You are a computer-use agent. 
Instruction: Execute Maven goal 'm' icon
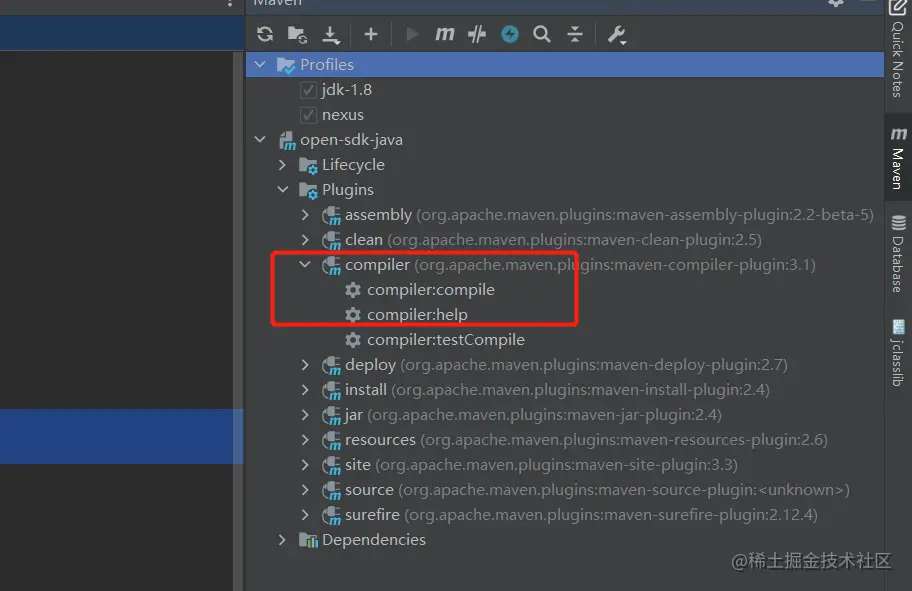[445, 34]
